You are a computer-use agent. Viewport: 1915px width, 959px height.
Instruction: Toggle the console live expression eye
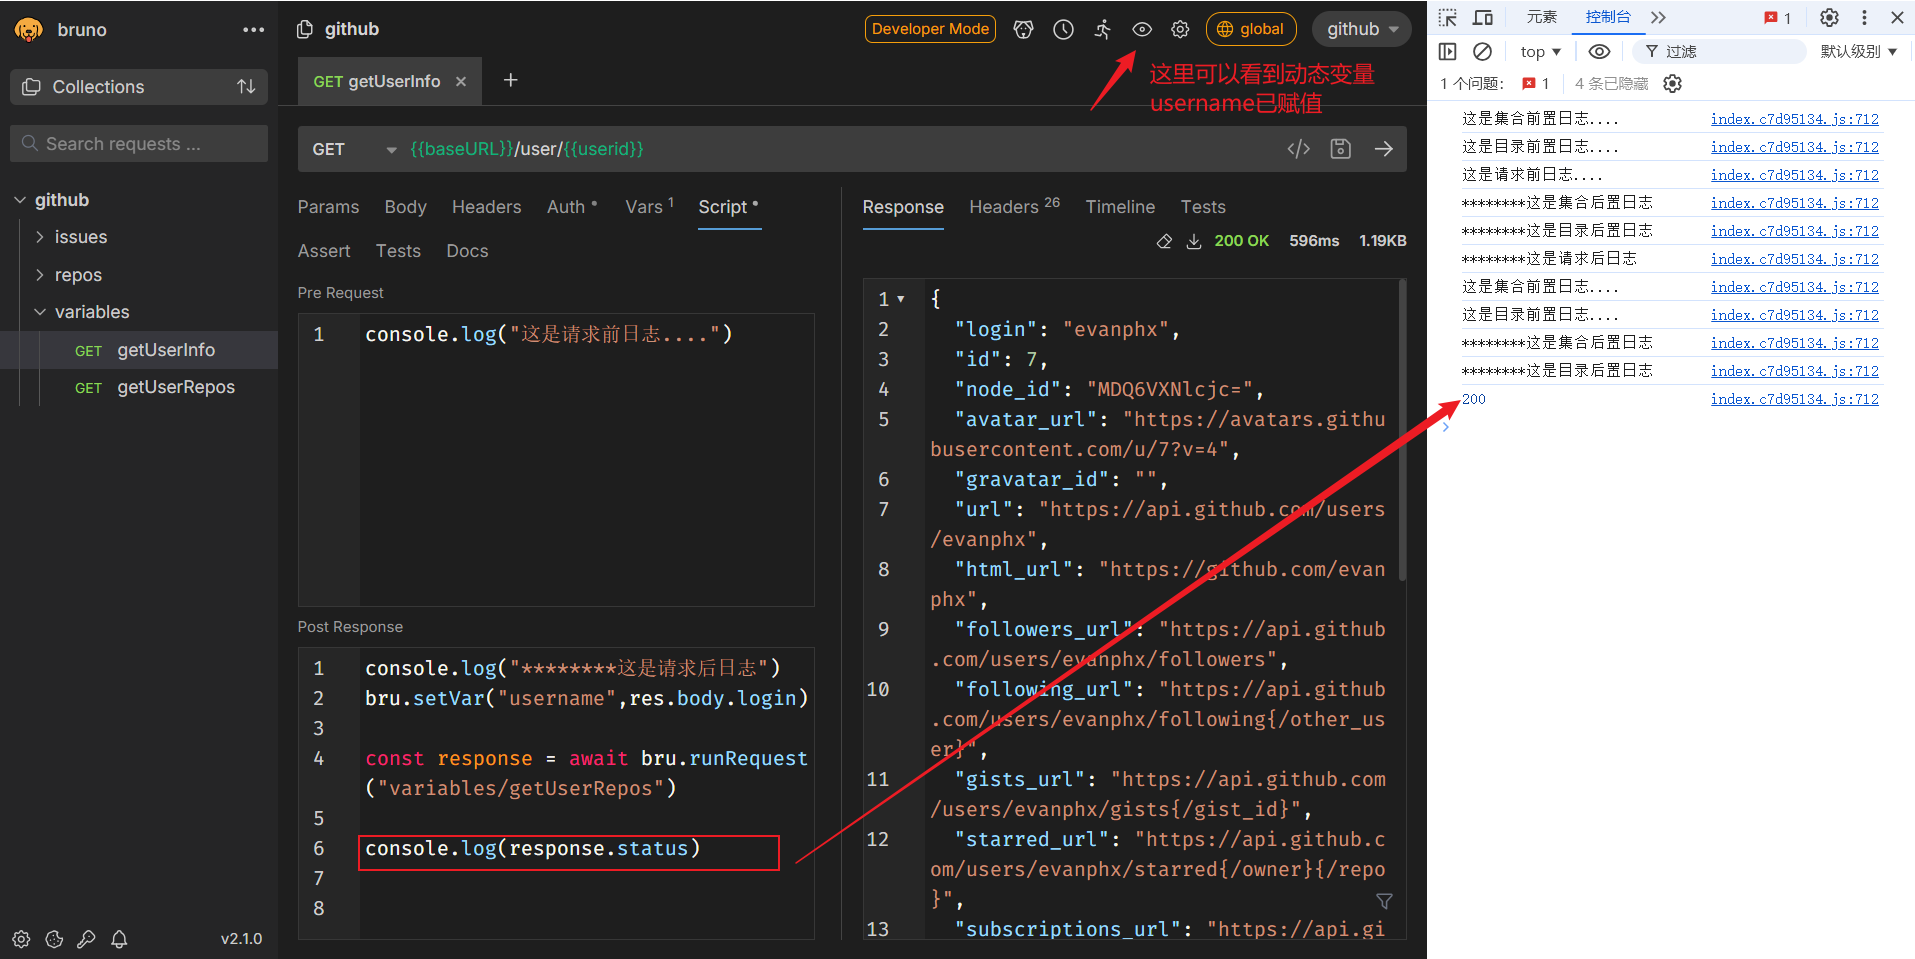tap(1599, 52)
